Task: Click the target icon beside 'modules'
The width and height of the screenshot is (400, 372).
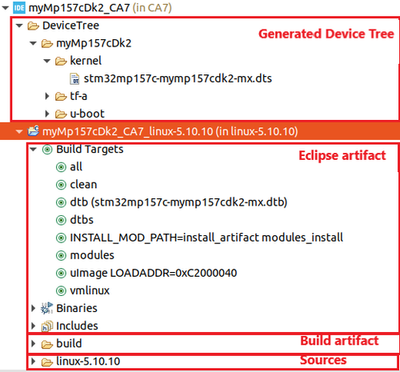Action: coord(61,256)
